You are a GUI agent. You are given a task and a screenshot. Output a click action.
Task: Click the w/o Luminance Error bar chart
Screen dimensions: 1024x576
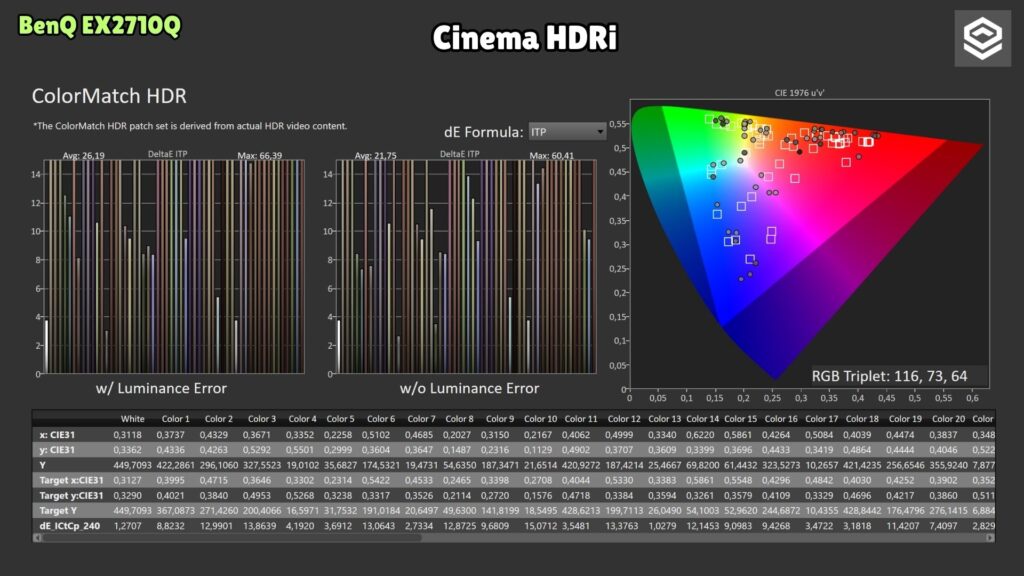click(x=465, y=266)
